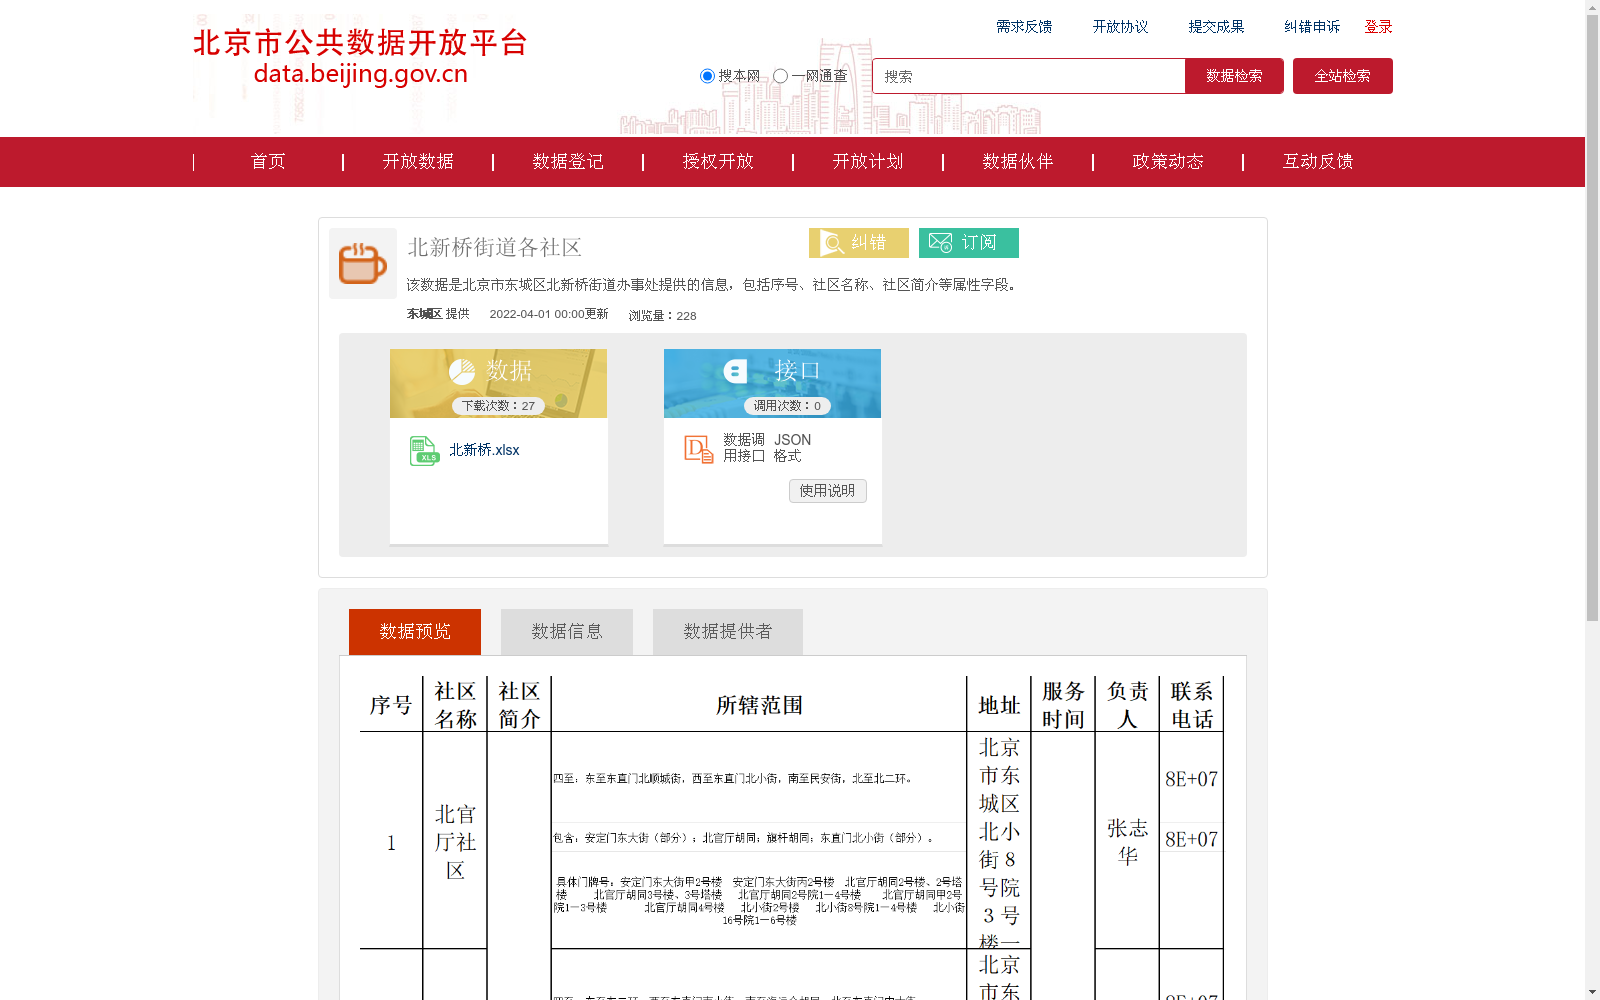Open 政策动态 navigation item
Image resolution: width=1600 pixels, height=1000 pixels.
[1168, 162]
